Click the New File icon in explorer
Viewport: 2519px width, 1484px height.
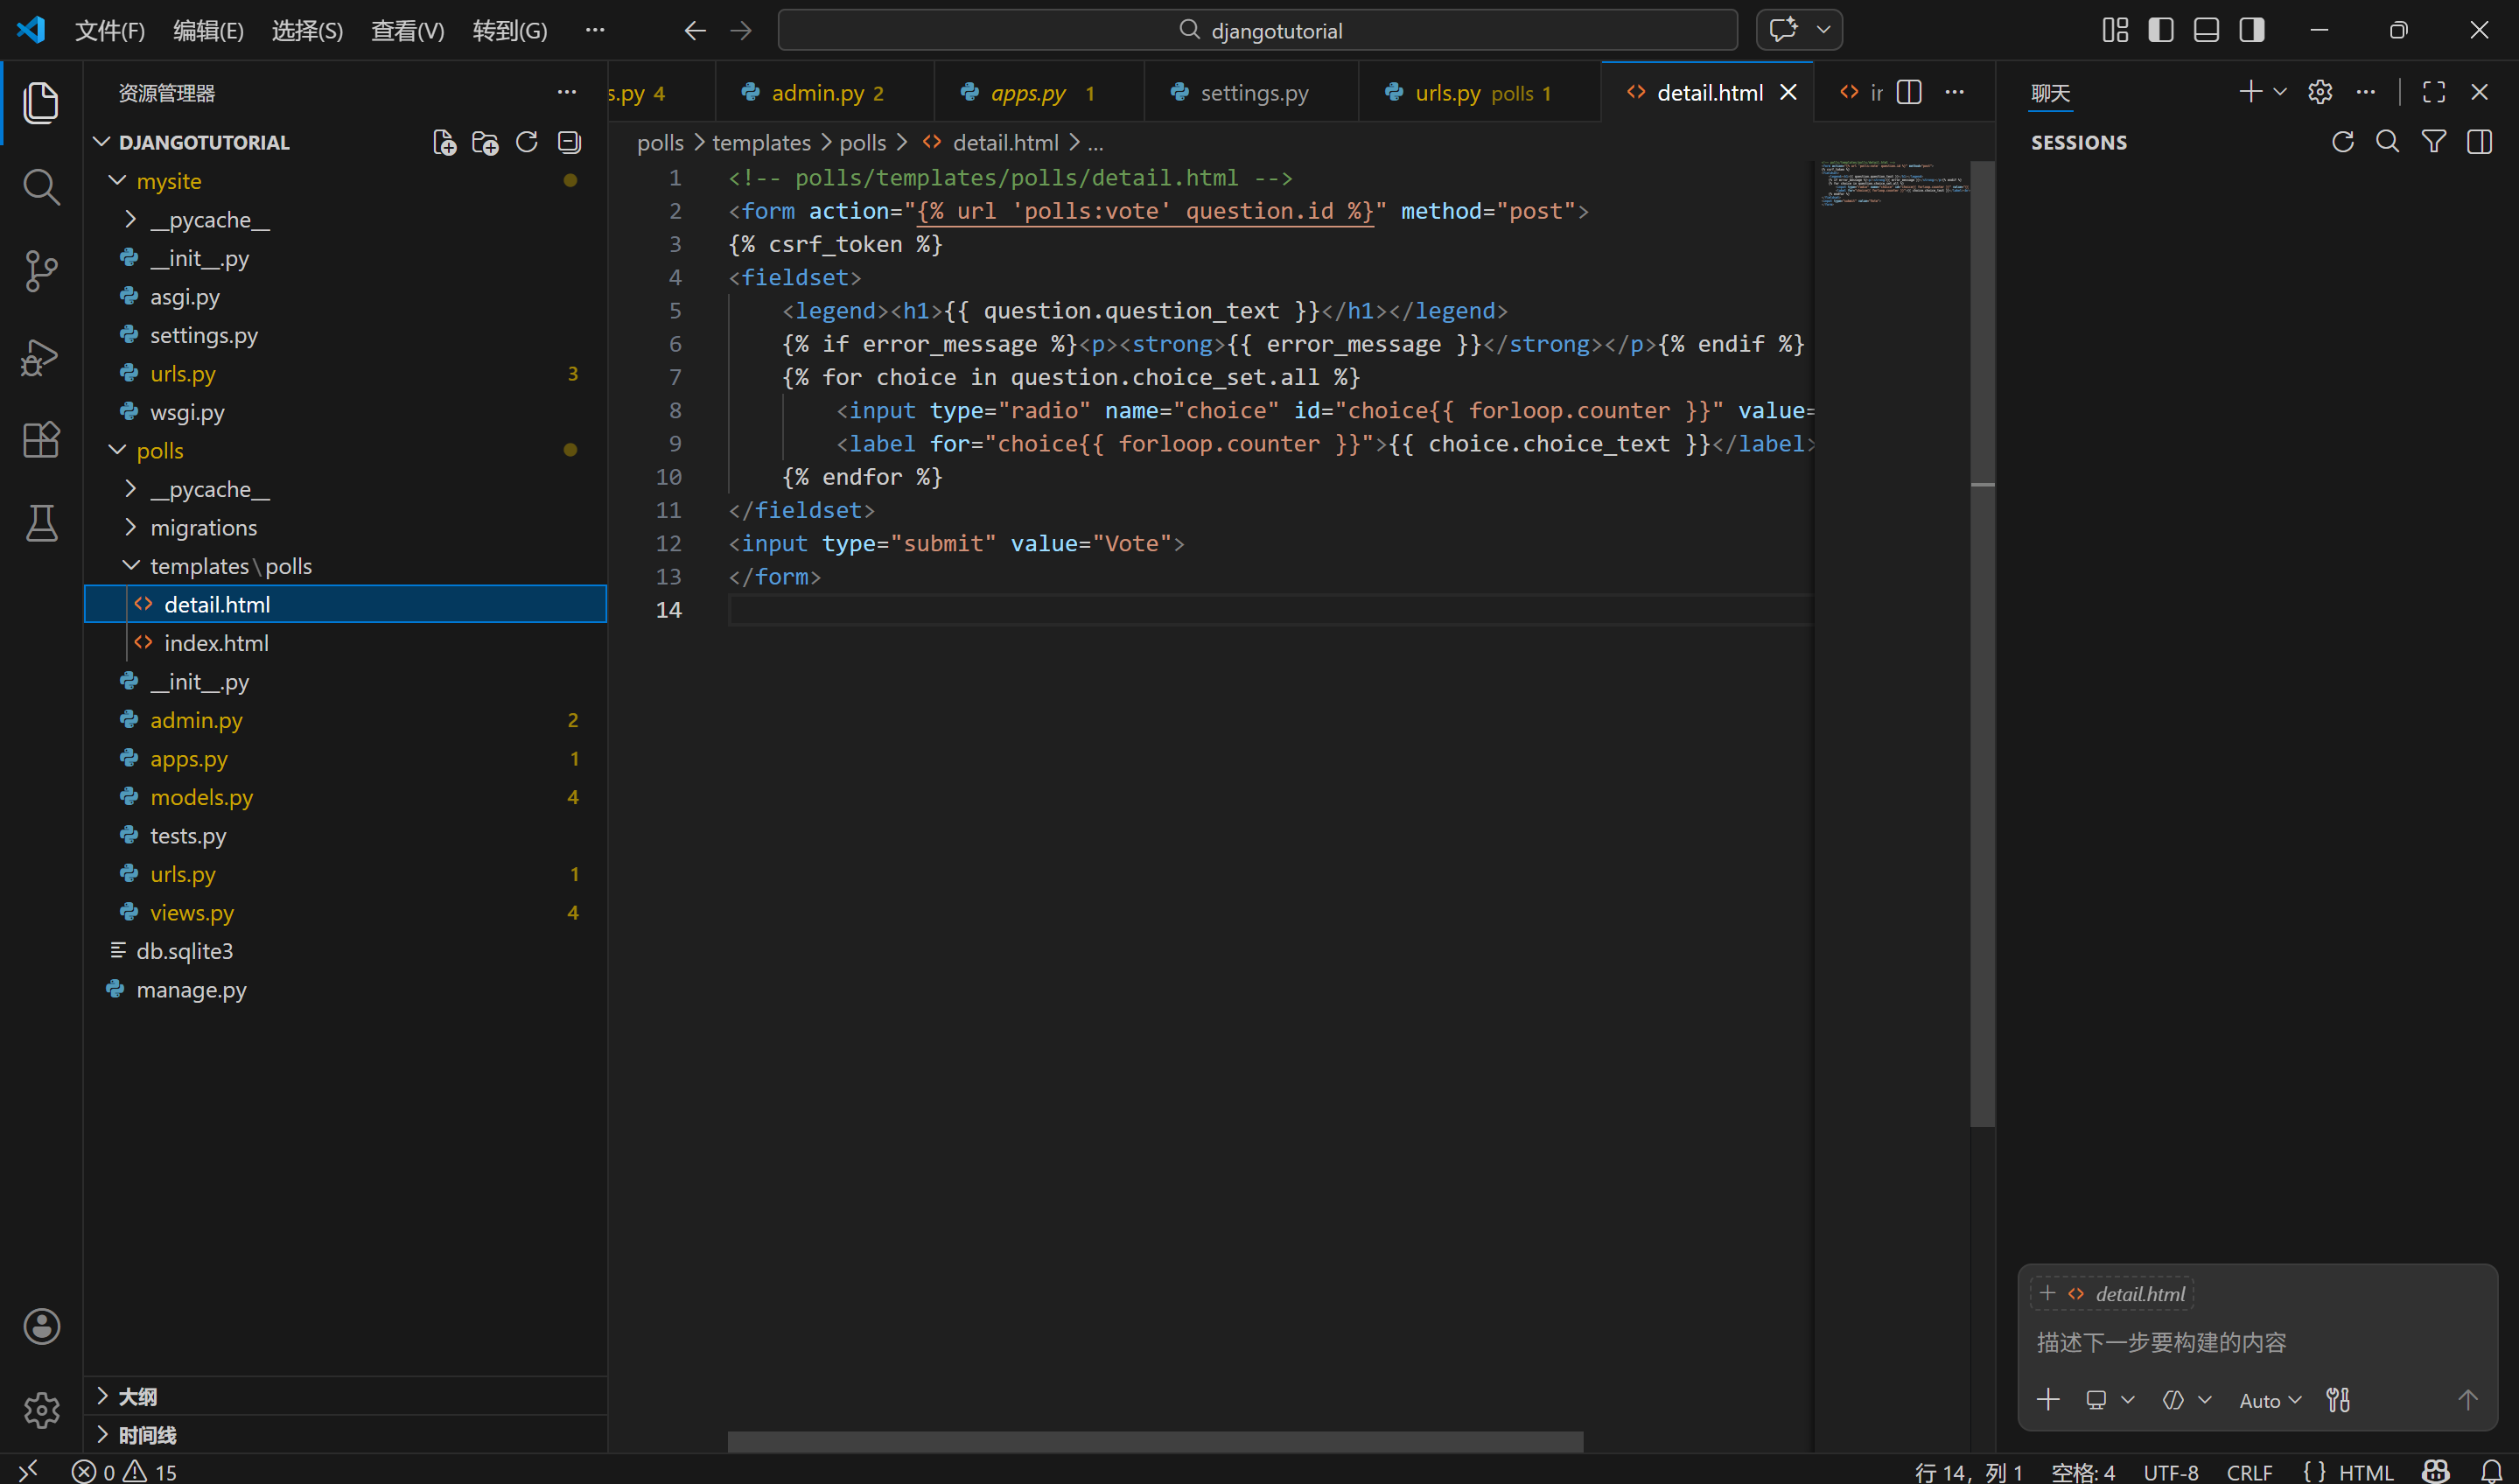pyautogui.click(x=444, y=142)
